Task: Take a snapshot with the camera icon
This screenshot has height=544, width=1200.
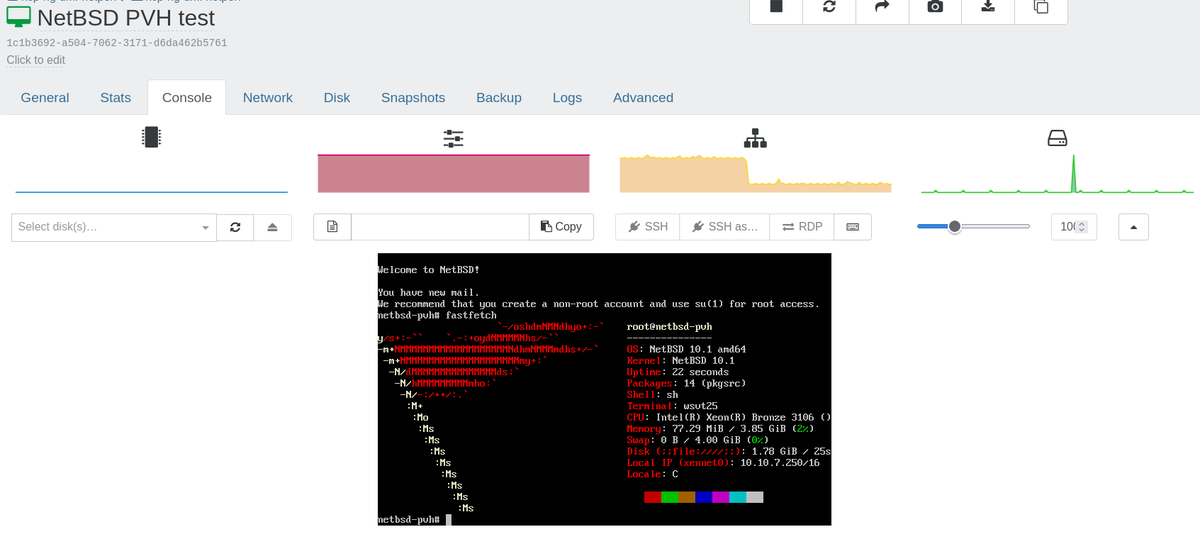Action: tap(935, 6)
